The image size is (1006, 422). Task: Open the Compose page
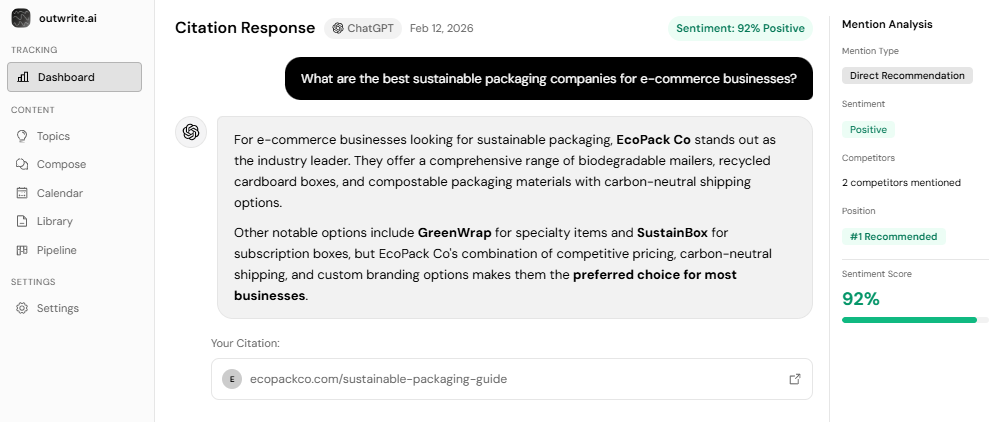(61, 164)
